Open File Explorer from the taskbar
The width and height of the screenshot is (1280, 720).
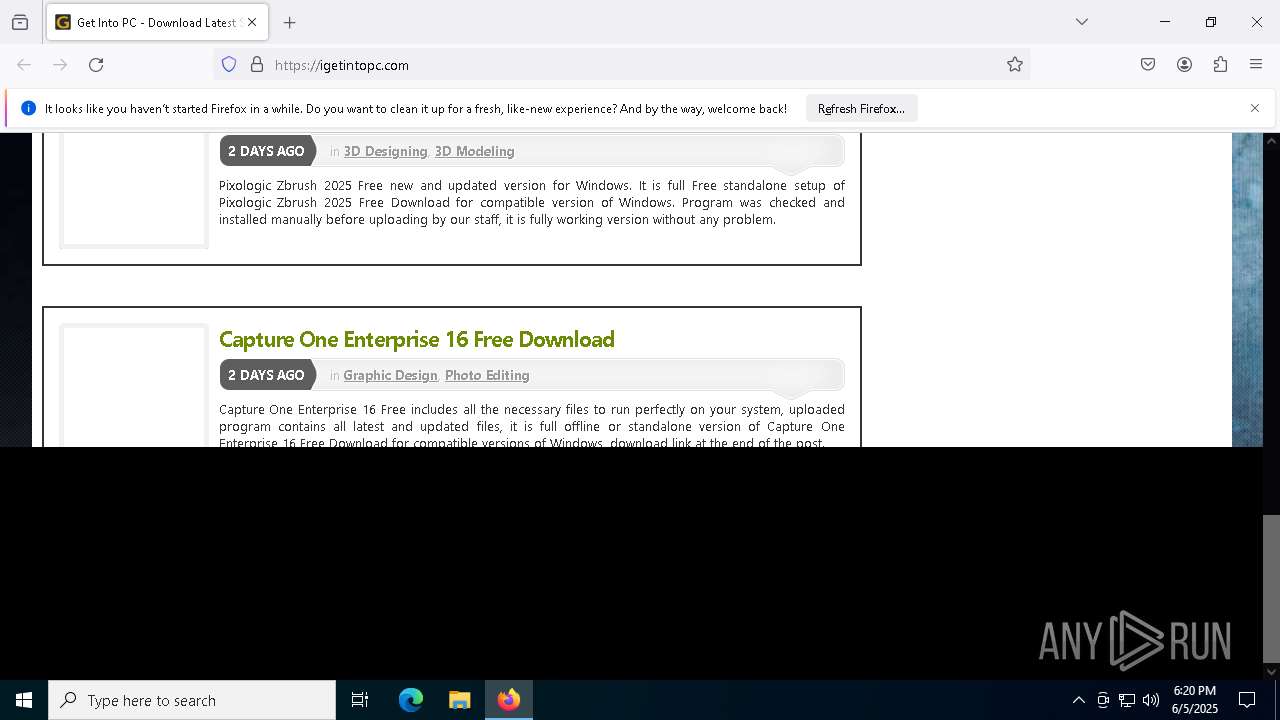pos(459,700)
